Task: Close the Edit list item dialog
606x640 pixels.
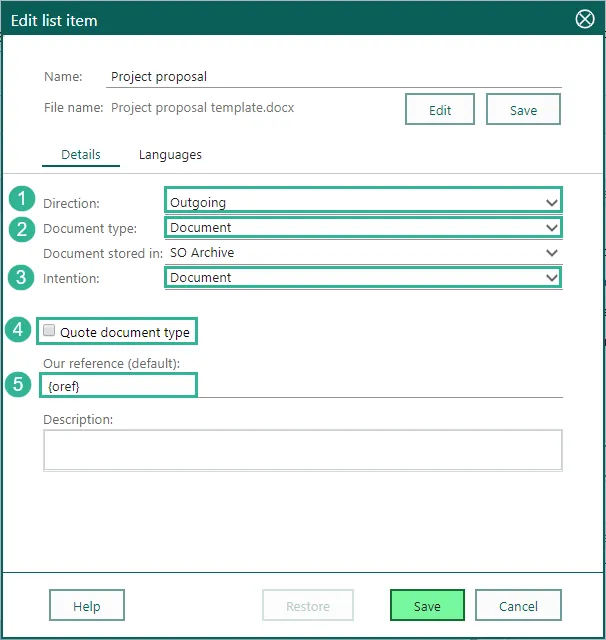Action: [x=585, y=19]
